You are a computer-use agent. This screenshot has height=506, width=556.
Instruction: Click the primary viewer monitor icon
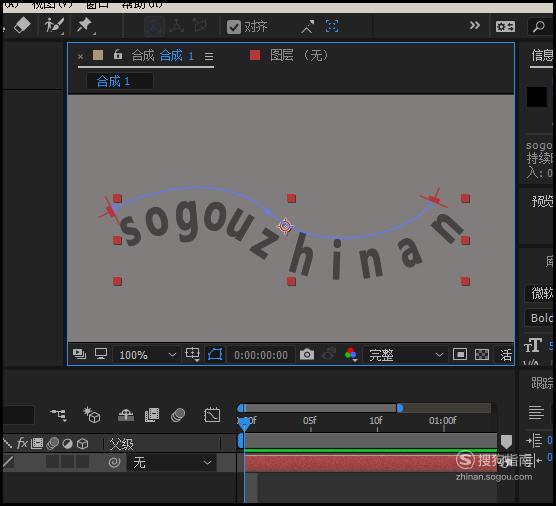coord(101,354)
